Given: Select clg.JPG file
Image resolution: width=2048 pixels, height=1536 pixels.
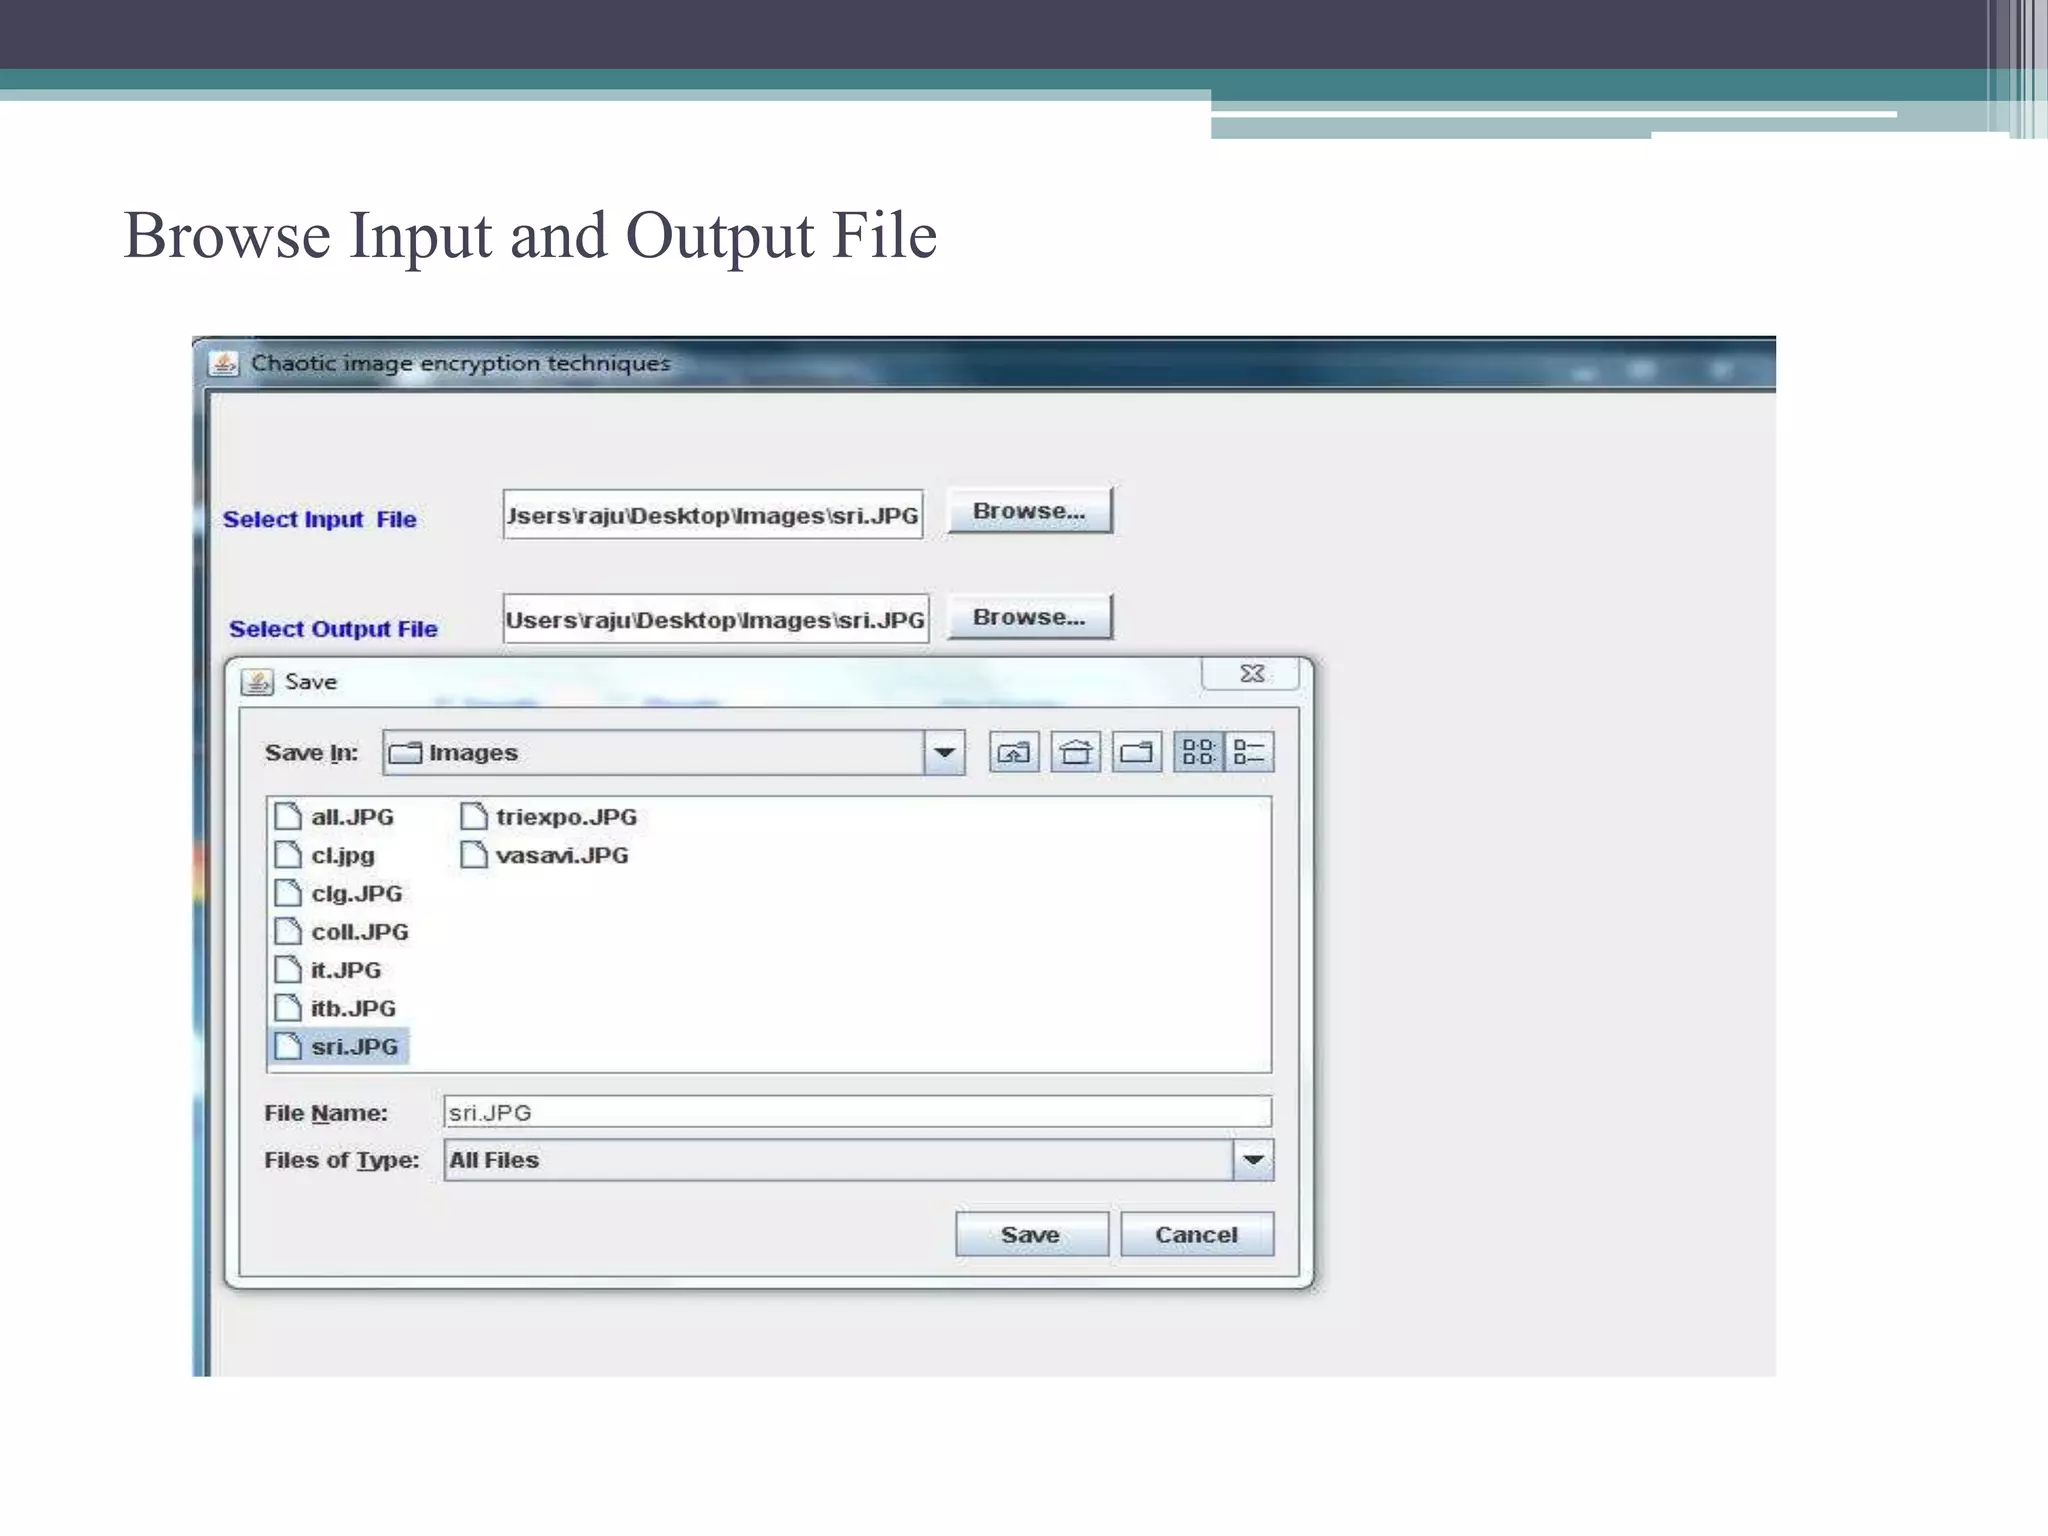Looking at the screenshot, I should click(338, 893).
